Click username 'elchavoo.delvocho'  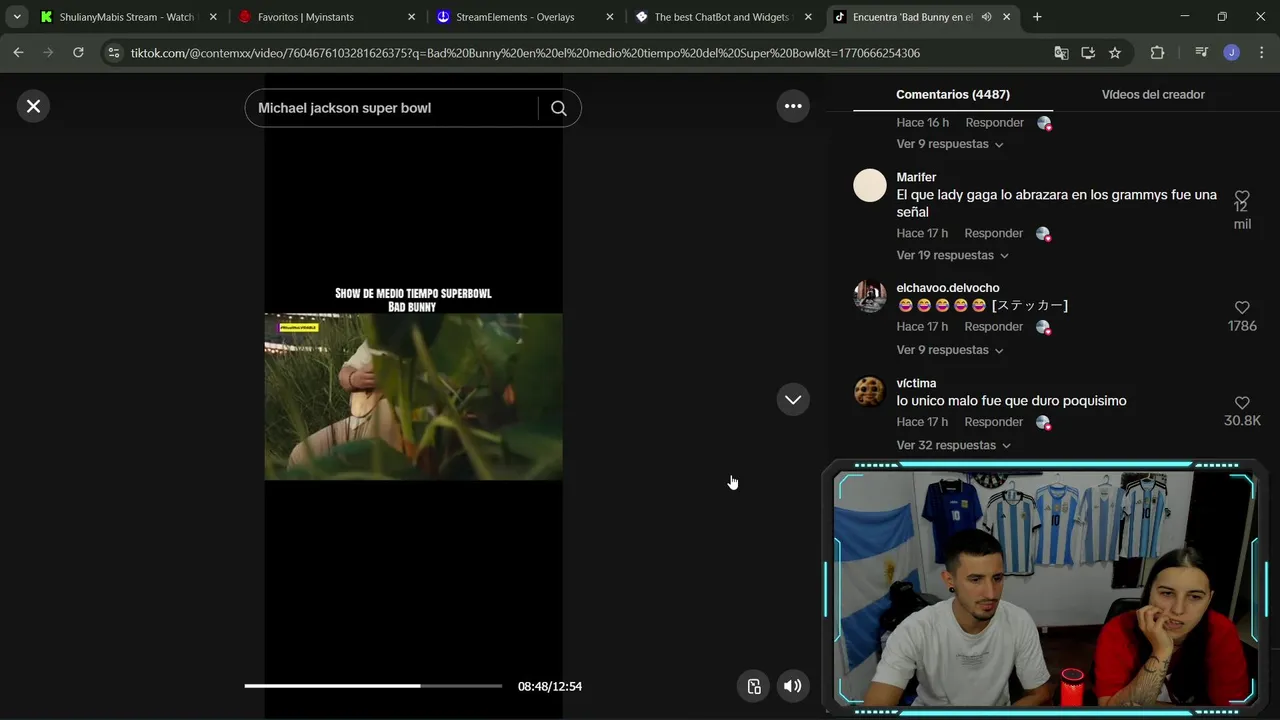click(948, 288)
